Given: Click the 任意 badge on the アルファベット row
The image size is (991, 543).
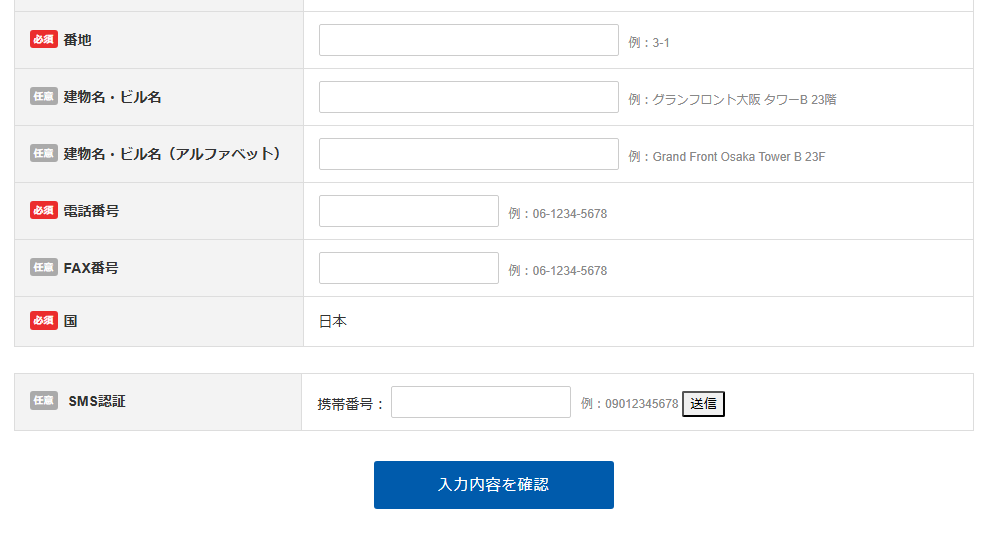Looking at the screenshot, I should click(x=44, y=154).
